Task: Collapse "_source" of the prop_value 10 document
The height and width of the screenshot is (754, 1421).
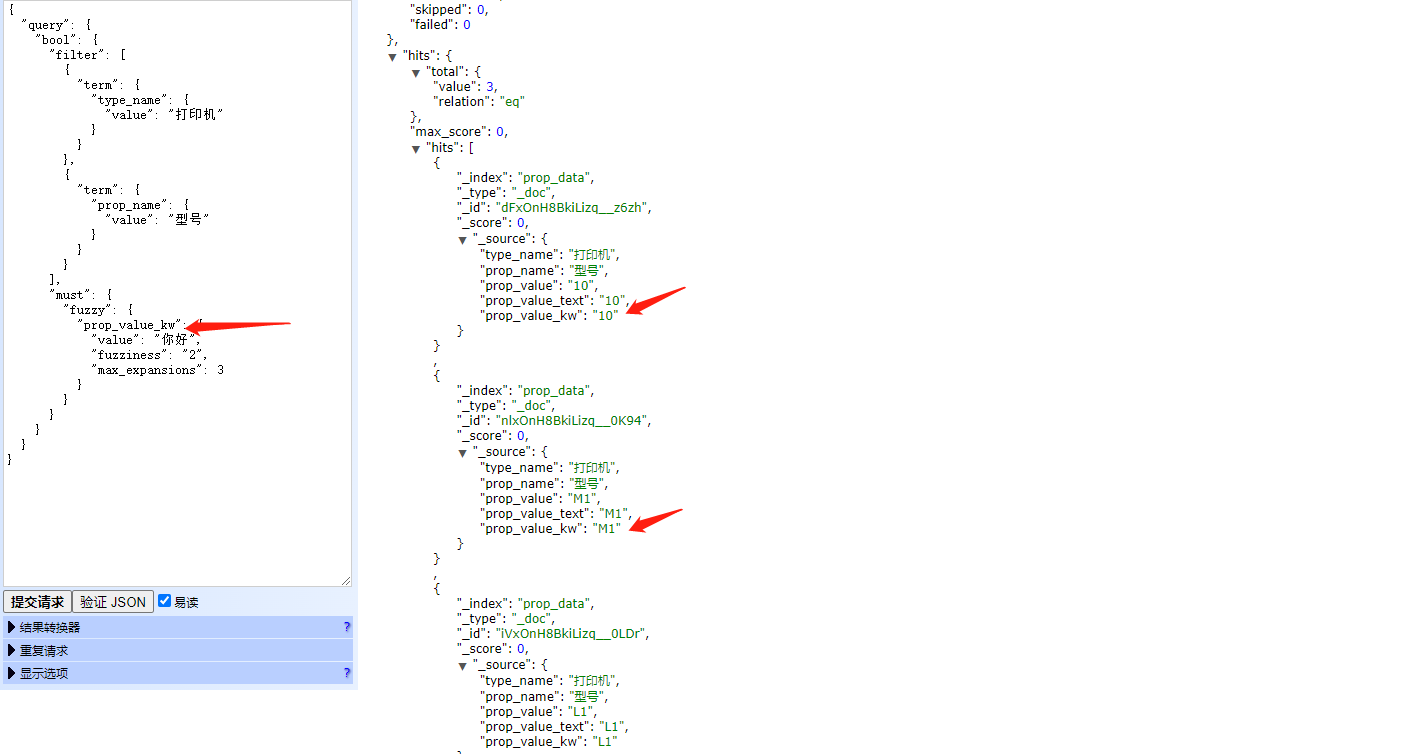Action: click(x=463, y=239)
